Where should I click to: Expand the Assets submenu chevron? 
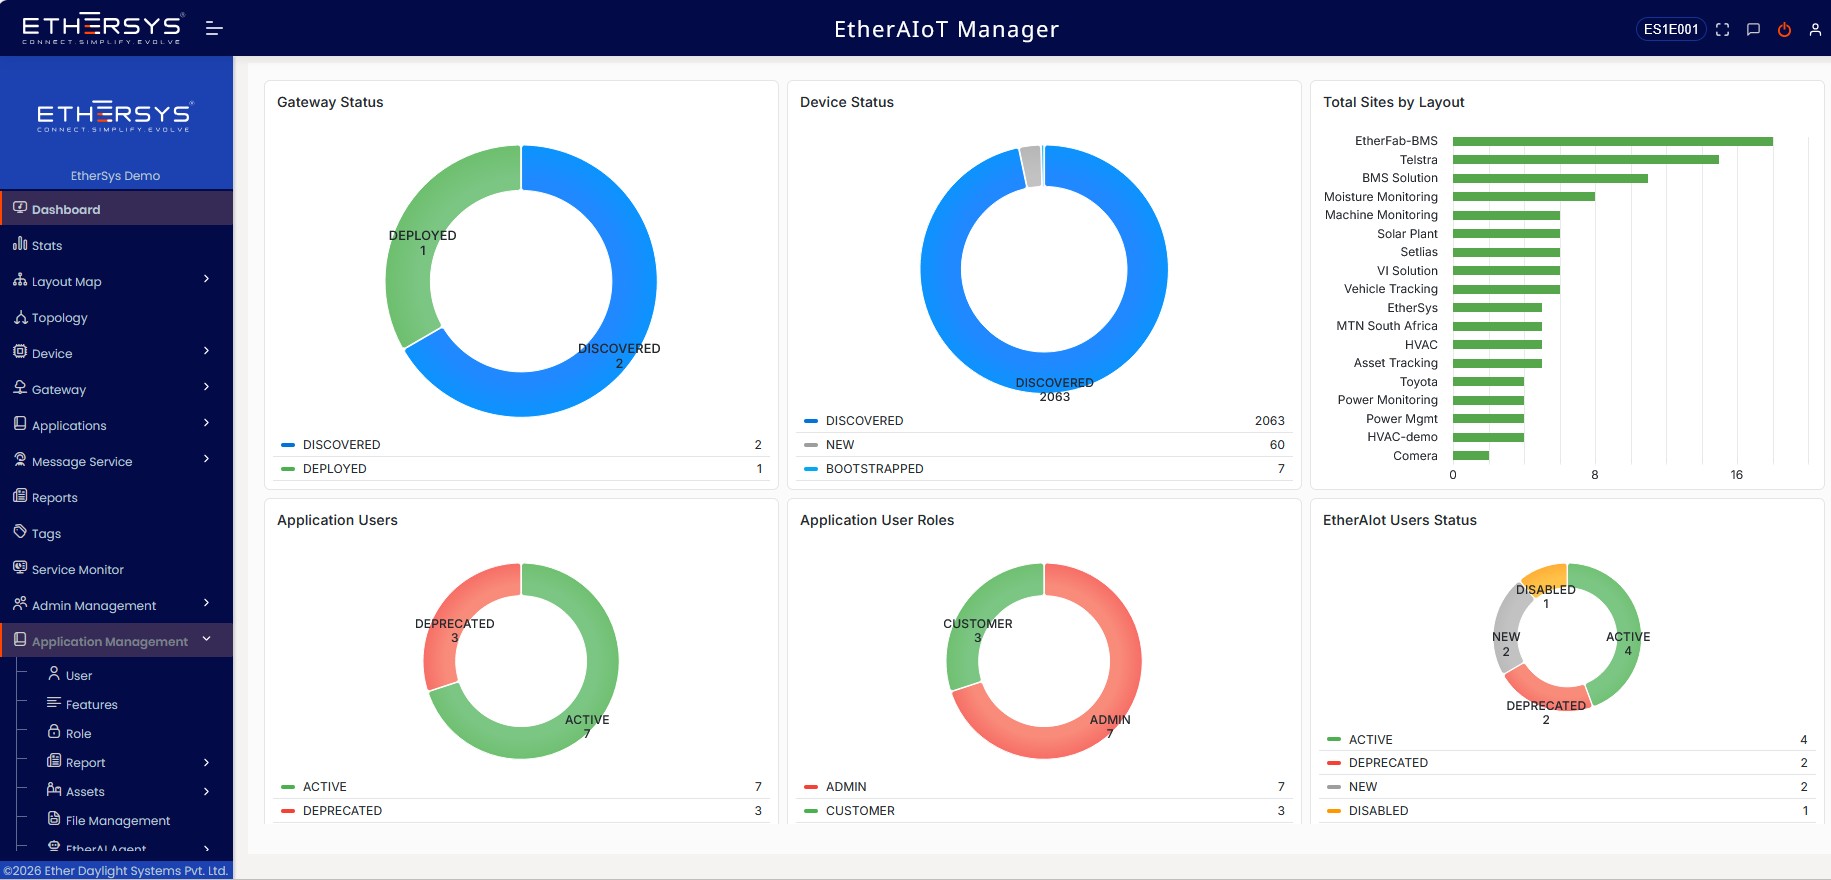(x=206, y=792)
